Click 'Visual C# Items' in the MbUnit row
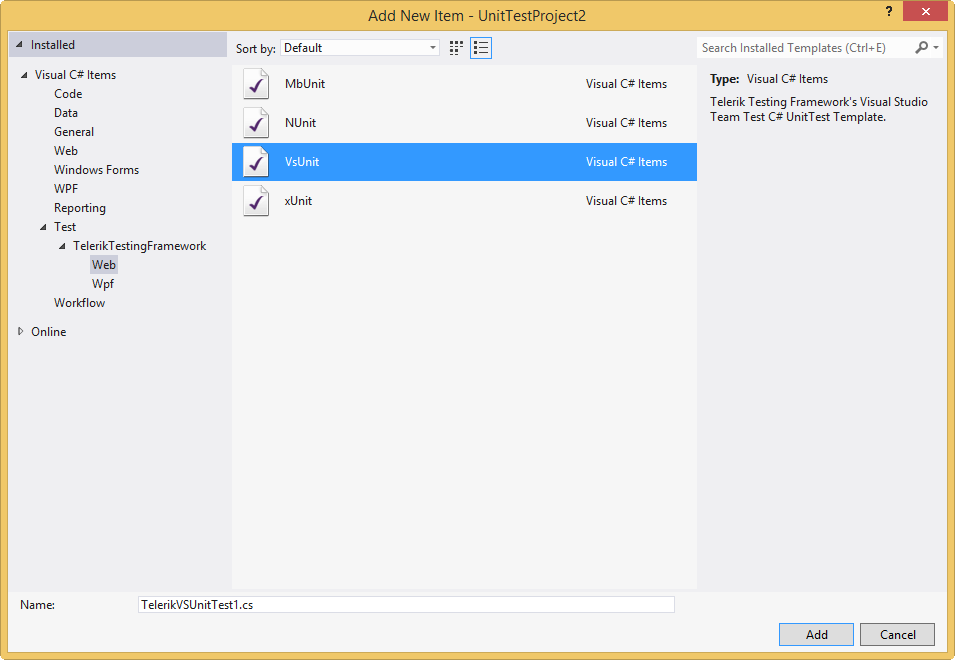Screen dimensions: 955x660 (626, 84)
